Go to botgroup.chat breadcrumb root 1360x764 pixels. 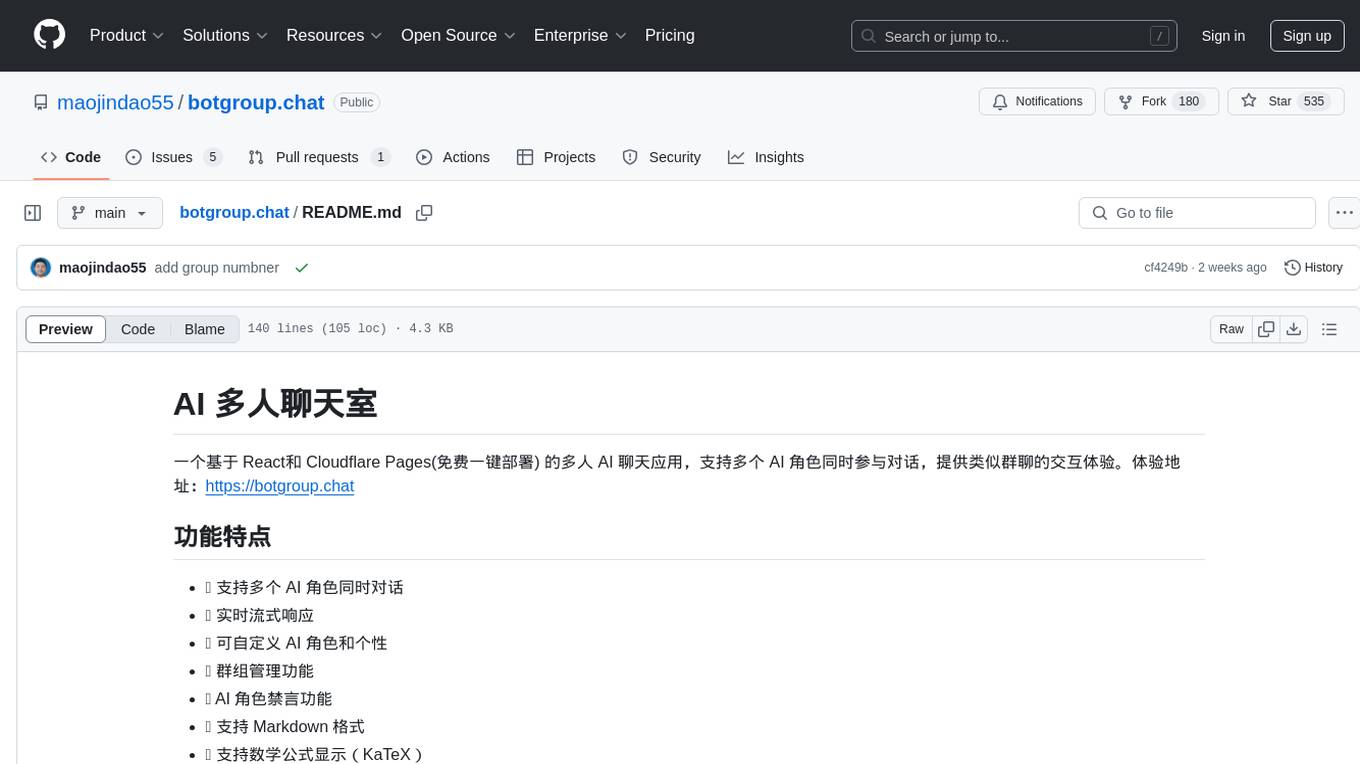click(234, 212)
